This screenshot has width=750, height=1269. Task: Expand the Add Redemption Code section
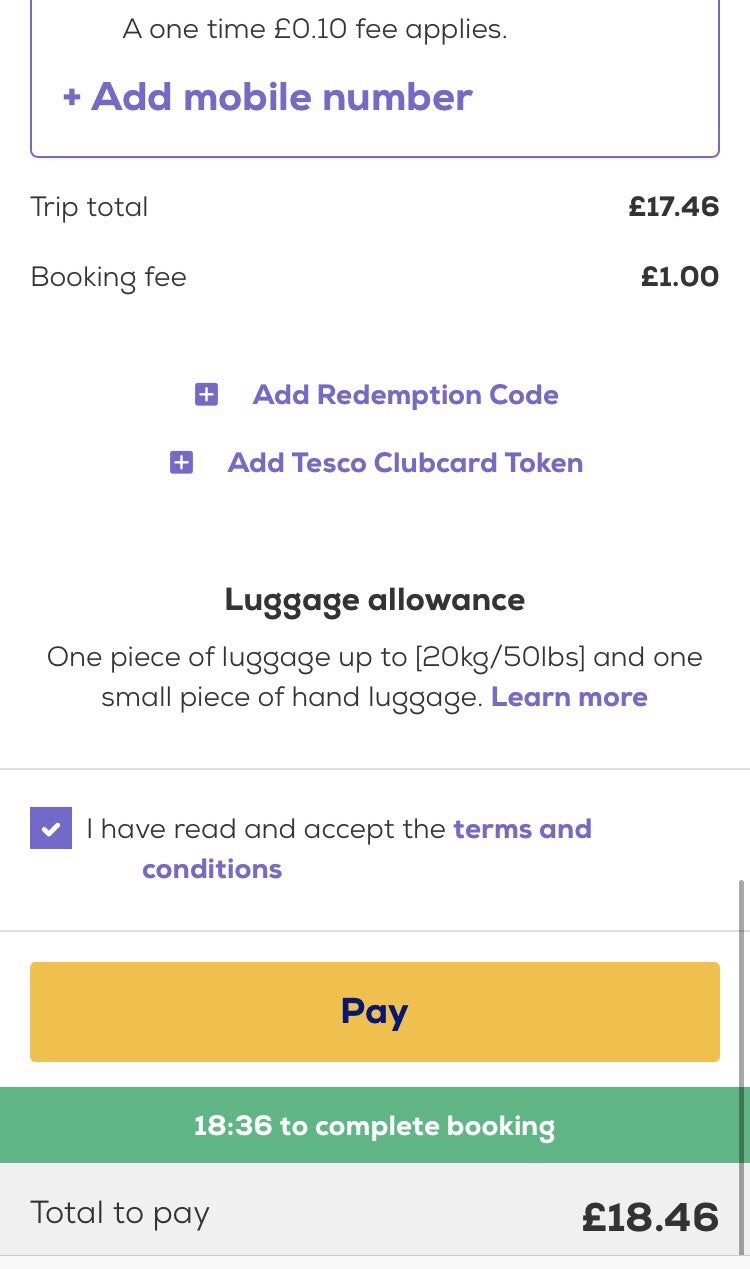tap(405, 395)
